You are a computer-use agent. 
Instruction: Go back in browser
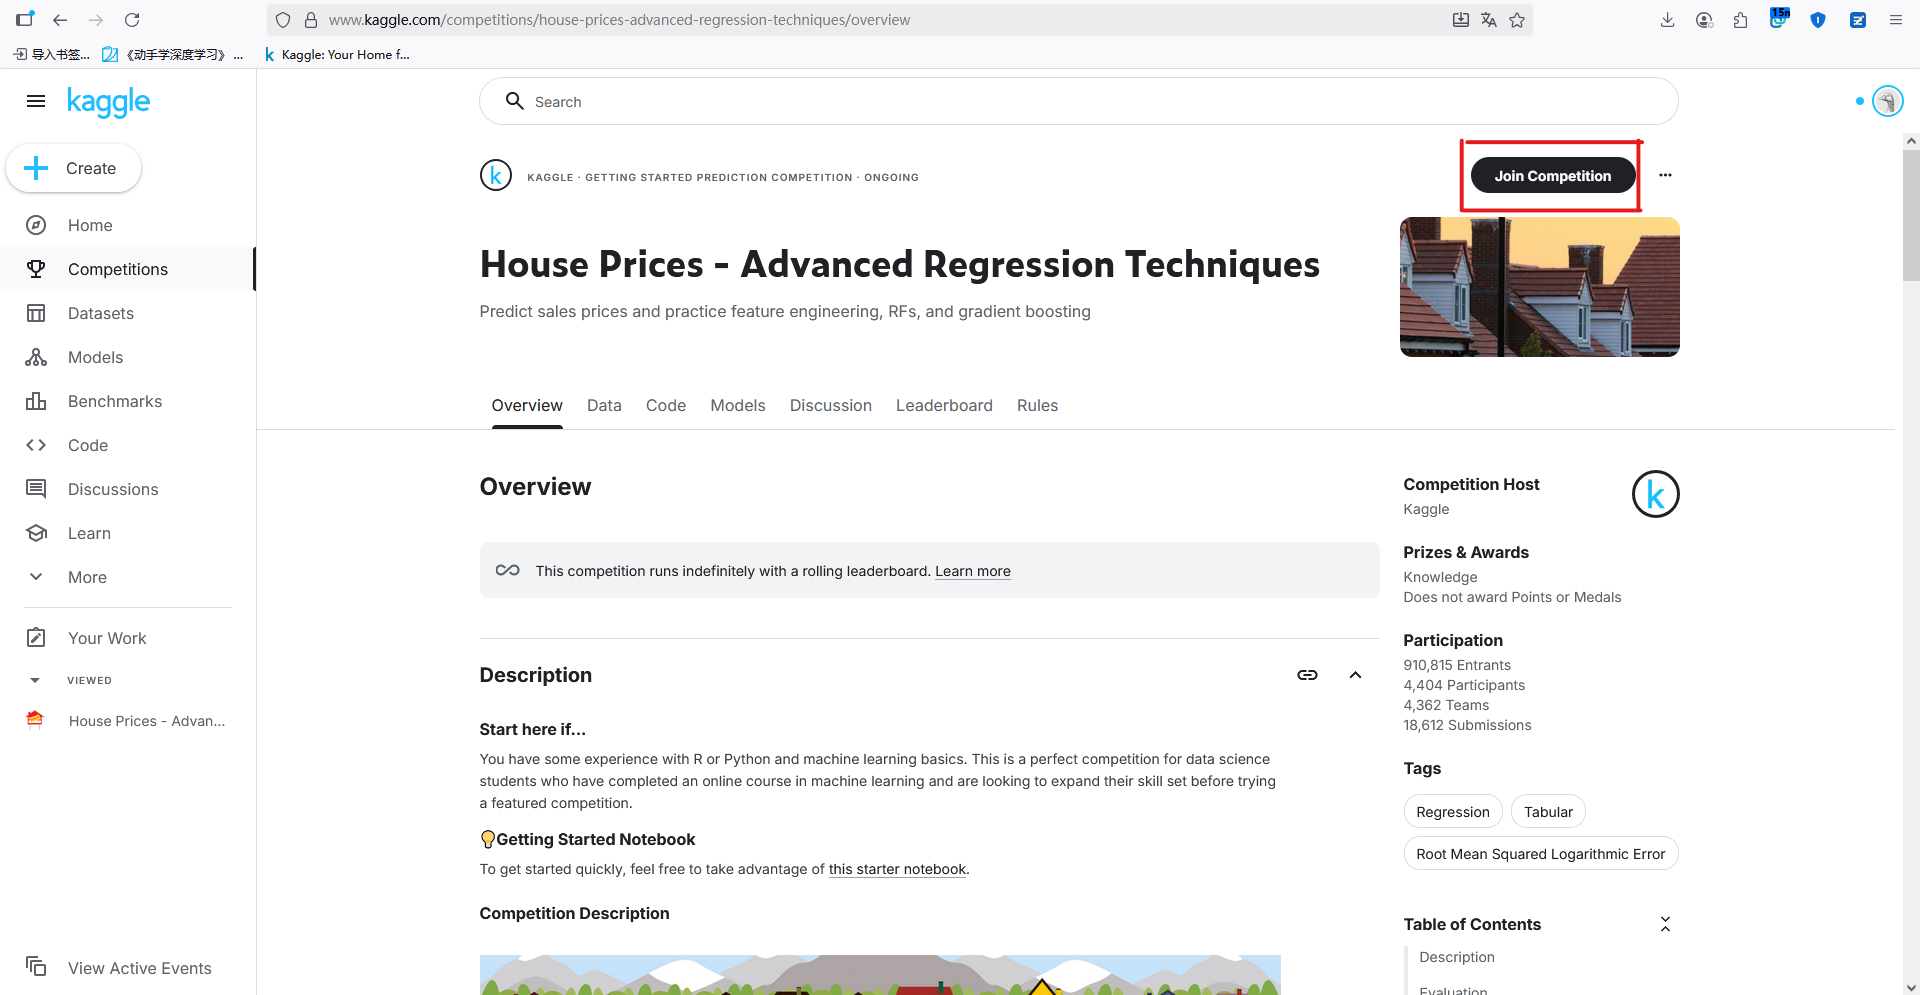(x=60, y=20)
